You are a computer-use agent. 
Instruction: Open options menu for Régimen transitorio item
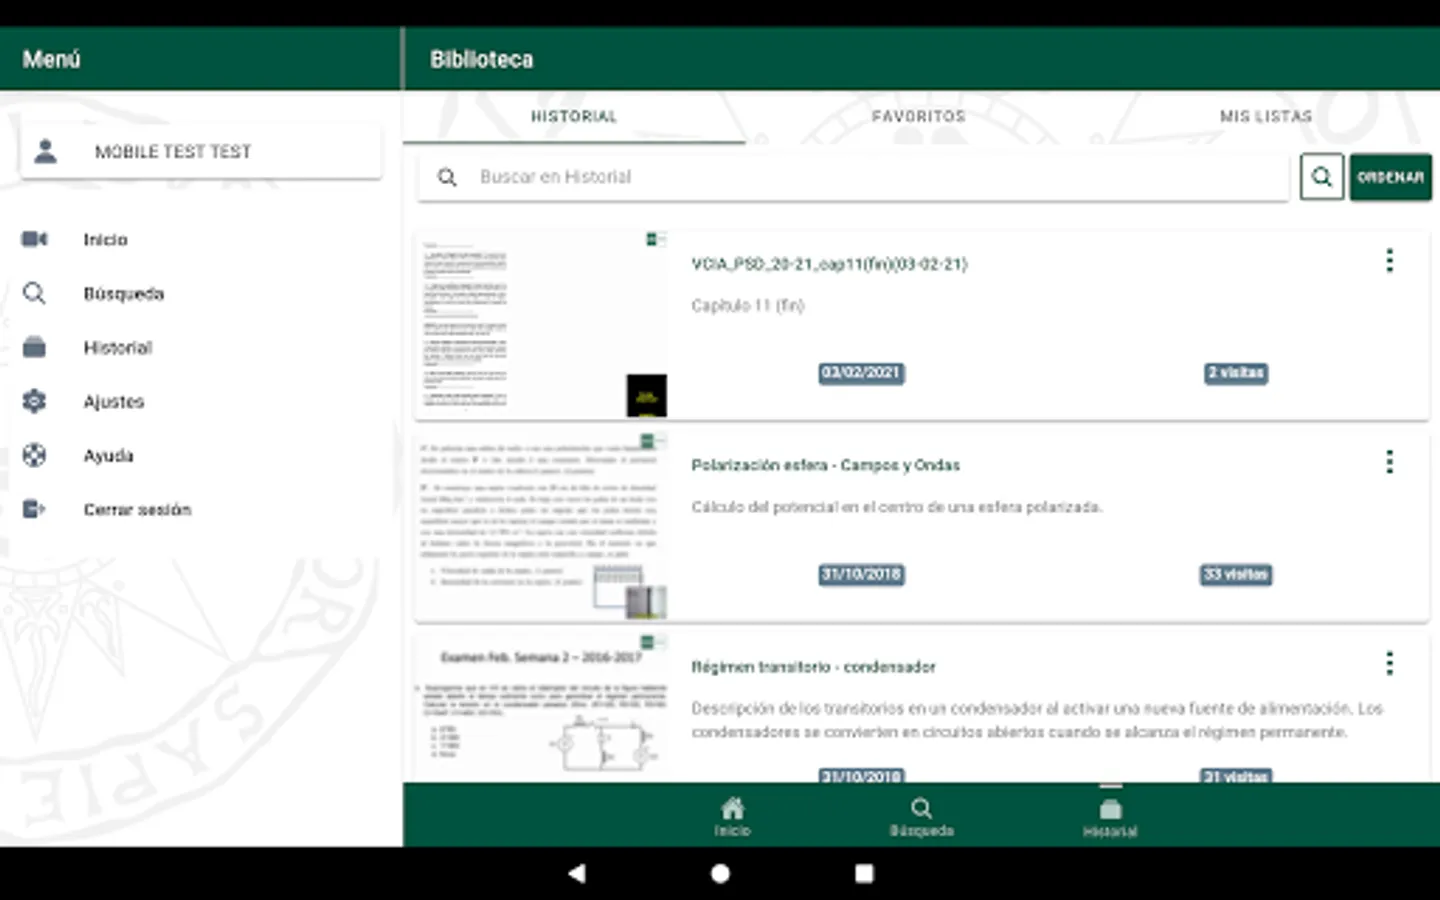point(1389,663)
